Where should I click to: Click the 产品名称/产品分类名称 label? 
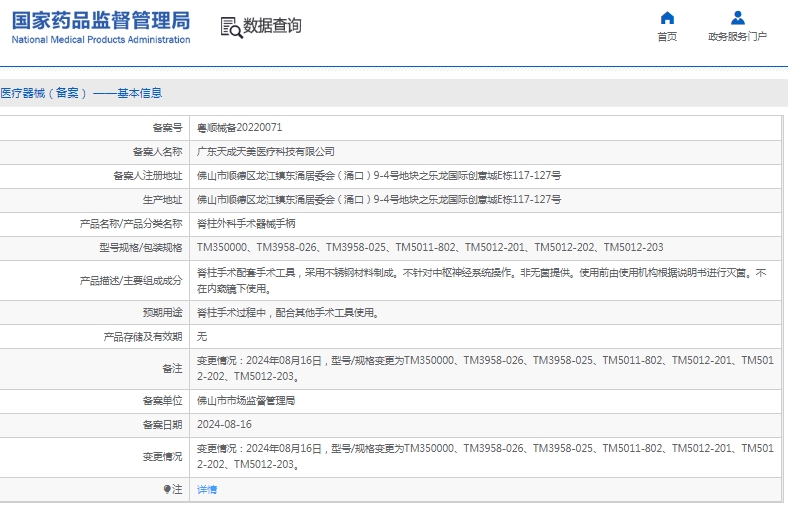(x=131, y=224)
